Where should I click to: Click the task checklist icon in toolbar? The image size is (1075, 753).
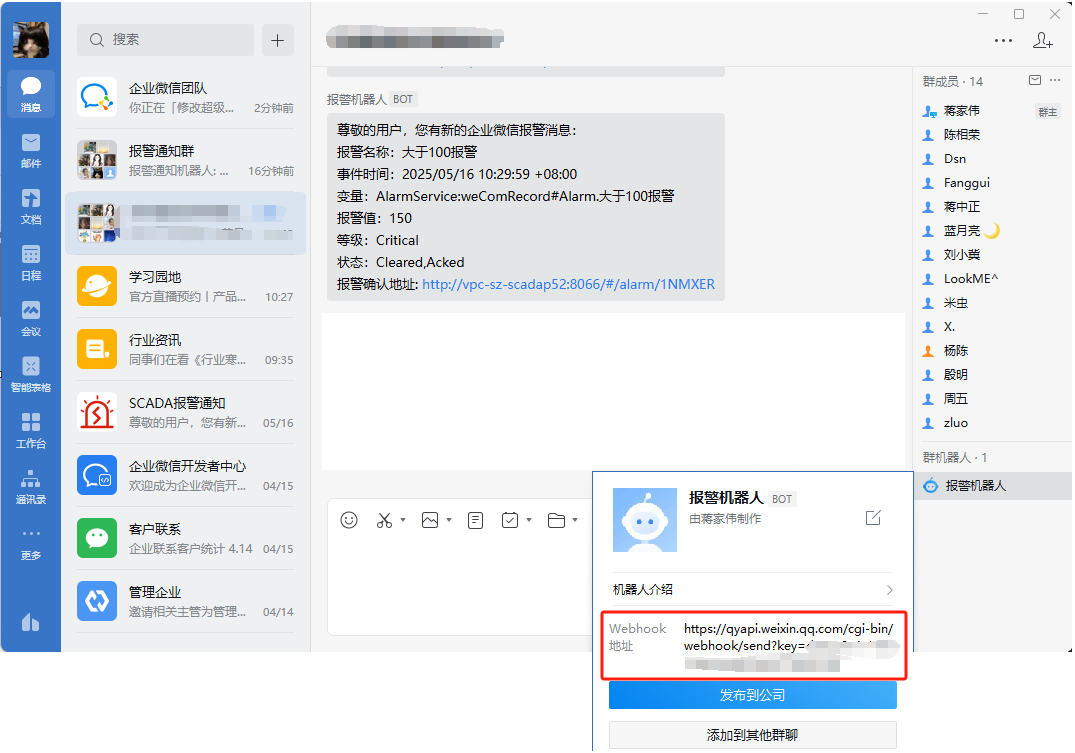point(508,520)
